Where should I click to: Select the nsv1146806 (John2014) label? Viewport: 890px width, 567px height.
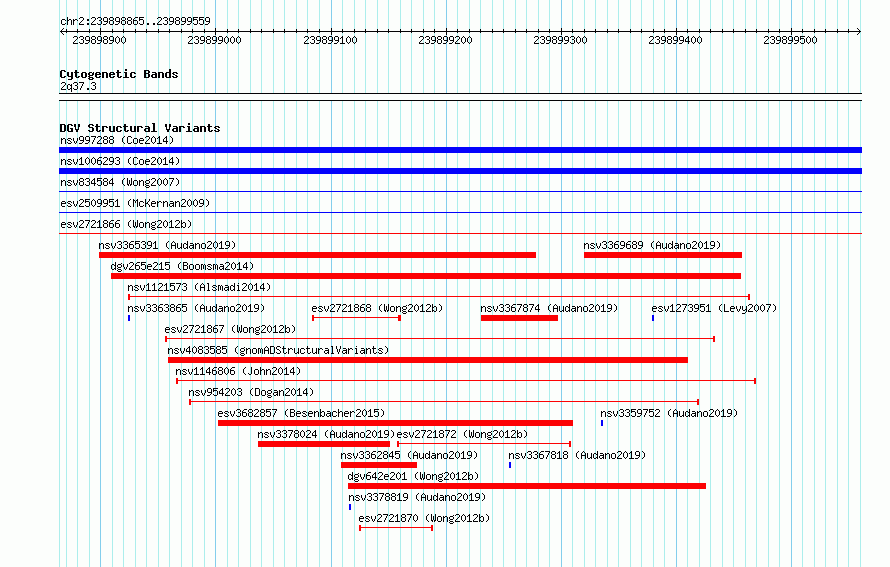click(x=238, y=371)
